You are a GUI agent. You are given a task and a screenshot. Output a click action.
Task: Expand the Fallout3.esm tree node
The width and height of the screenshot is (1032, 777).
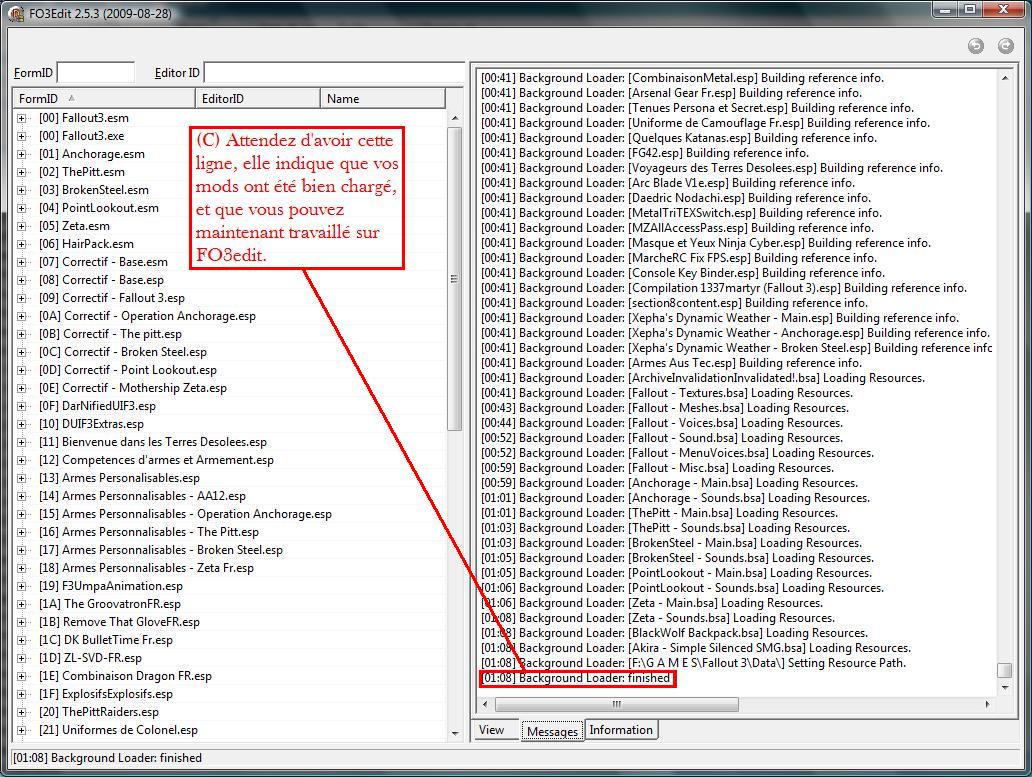[22, 118]
